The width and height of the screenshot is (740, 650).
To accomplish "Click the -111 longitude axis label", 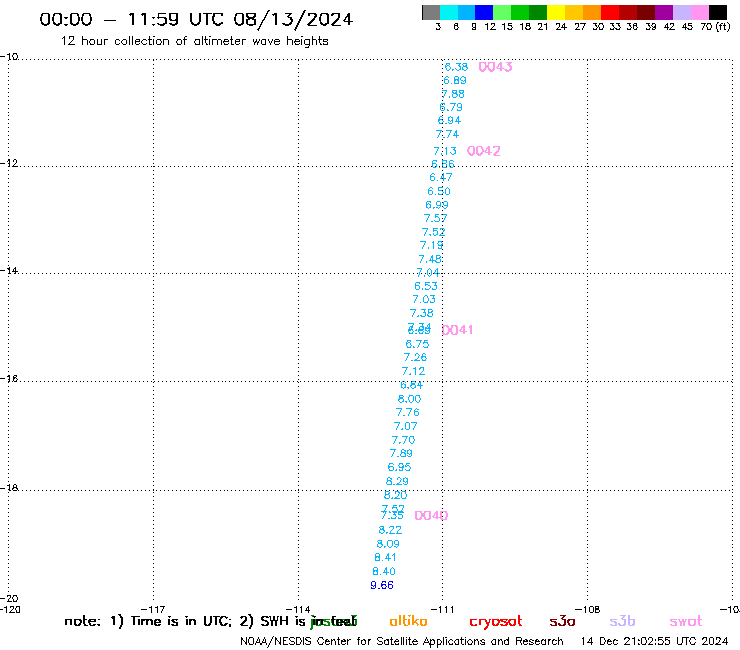I will pyautogui.click(x=442, y=609).
